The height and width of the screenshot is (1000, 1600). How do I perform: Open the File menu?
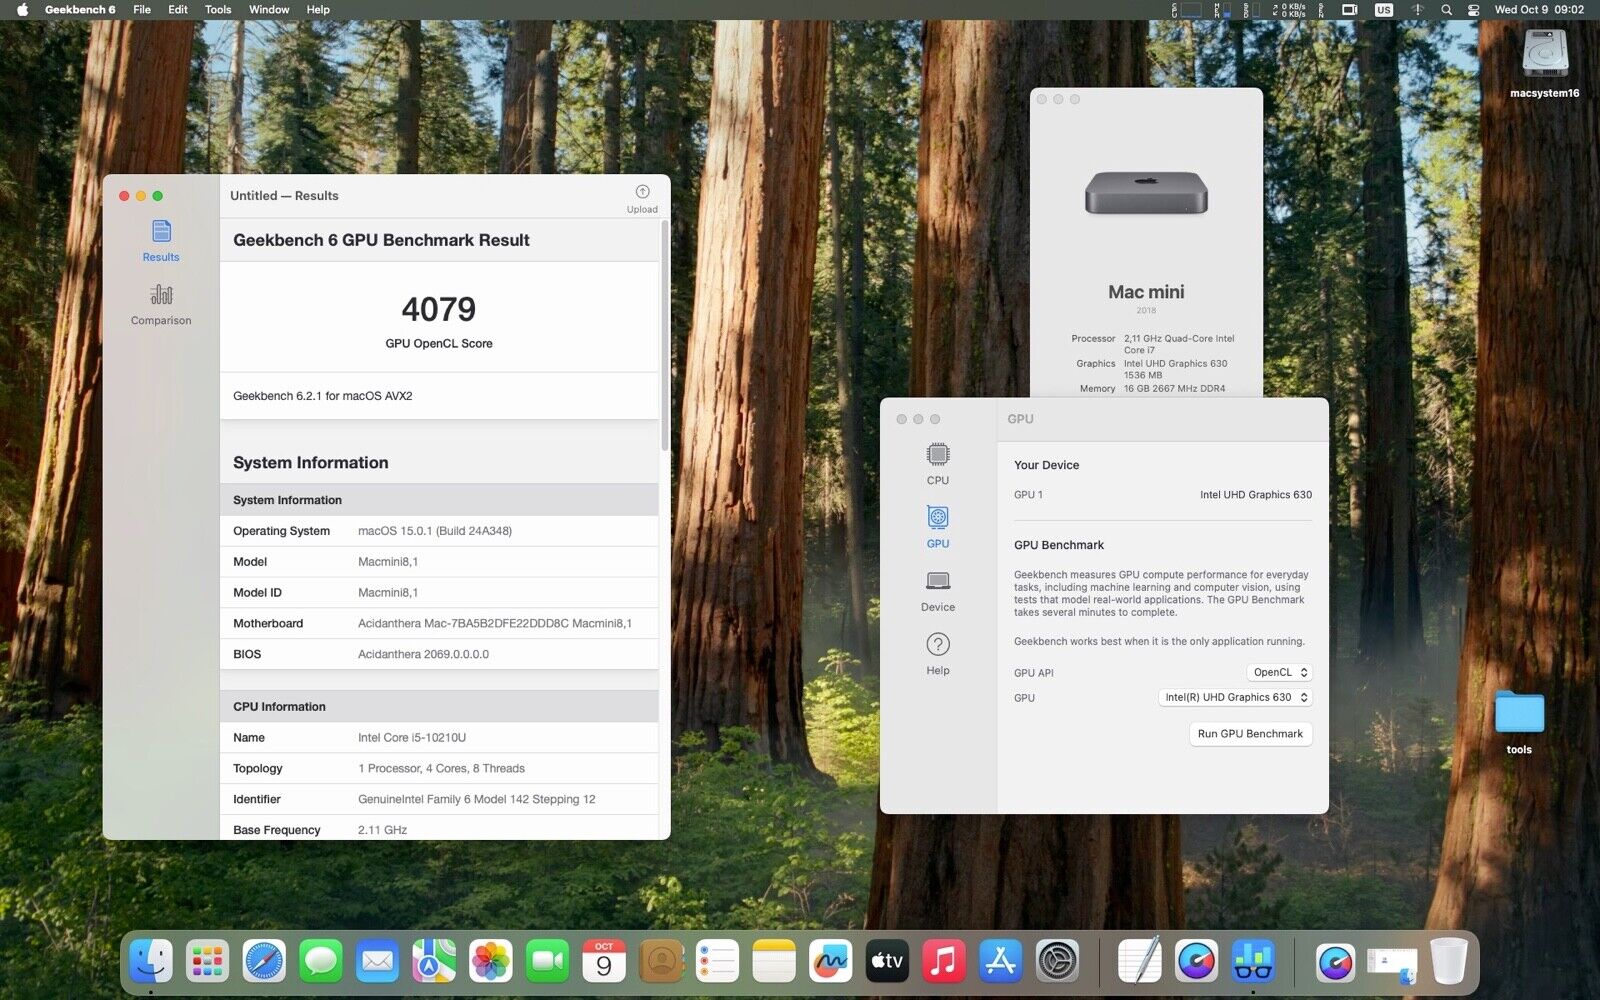(x=142, y=10)
